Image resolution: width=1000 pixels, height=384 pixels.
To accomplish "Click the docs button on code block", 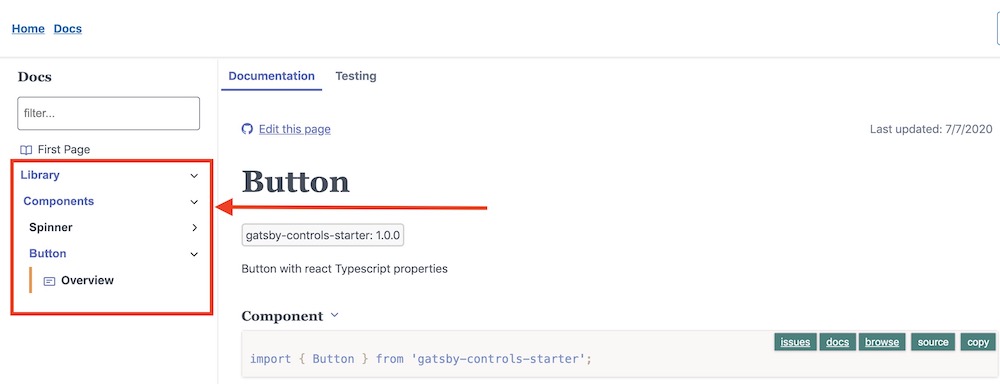I will (837, 342).
